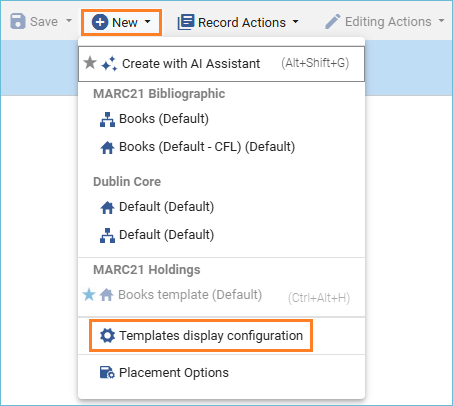Image resolution: width=453 pixels, height=406 pixels.
Task: Toggle blue star for Books template
Action: tap(89, 294)
